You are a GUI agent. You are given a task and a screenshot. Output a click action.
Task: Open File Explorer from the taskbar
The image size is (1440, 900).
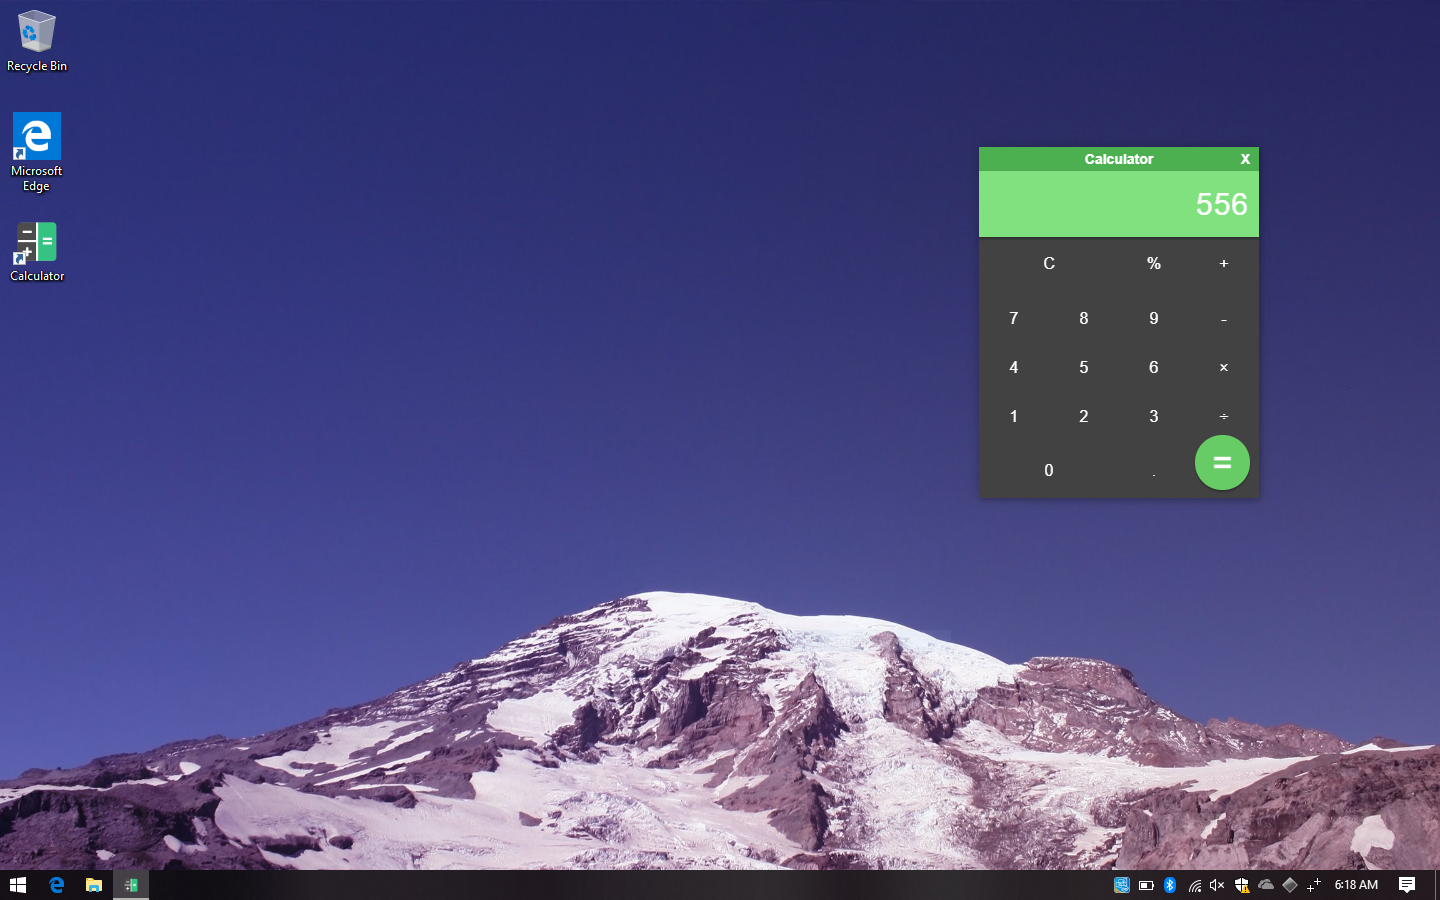tap(93, 885)
